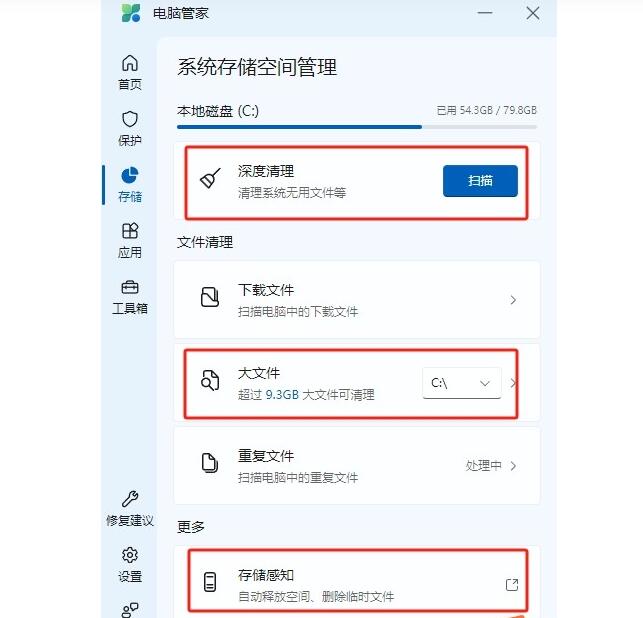Click the feedback icon below 设置
643x618 pixels.
click(130, 610)
